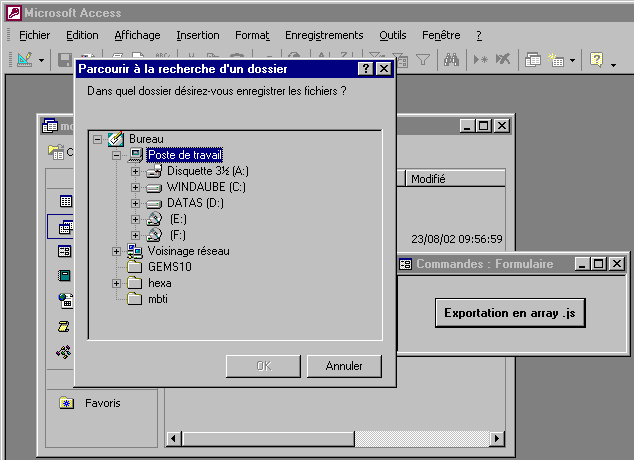Select Tables in the database objects bar

coord(66,201)
